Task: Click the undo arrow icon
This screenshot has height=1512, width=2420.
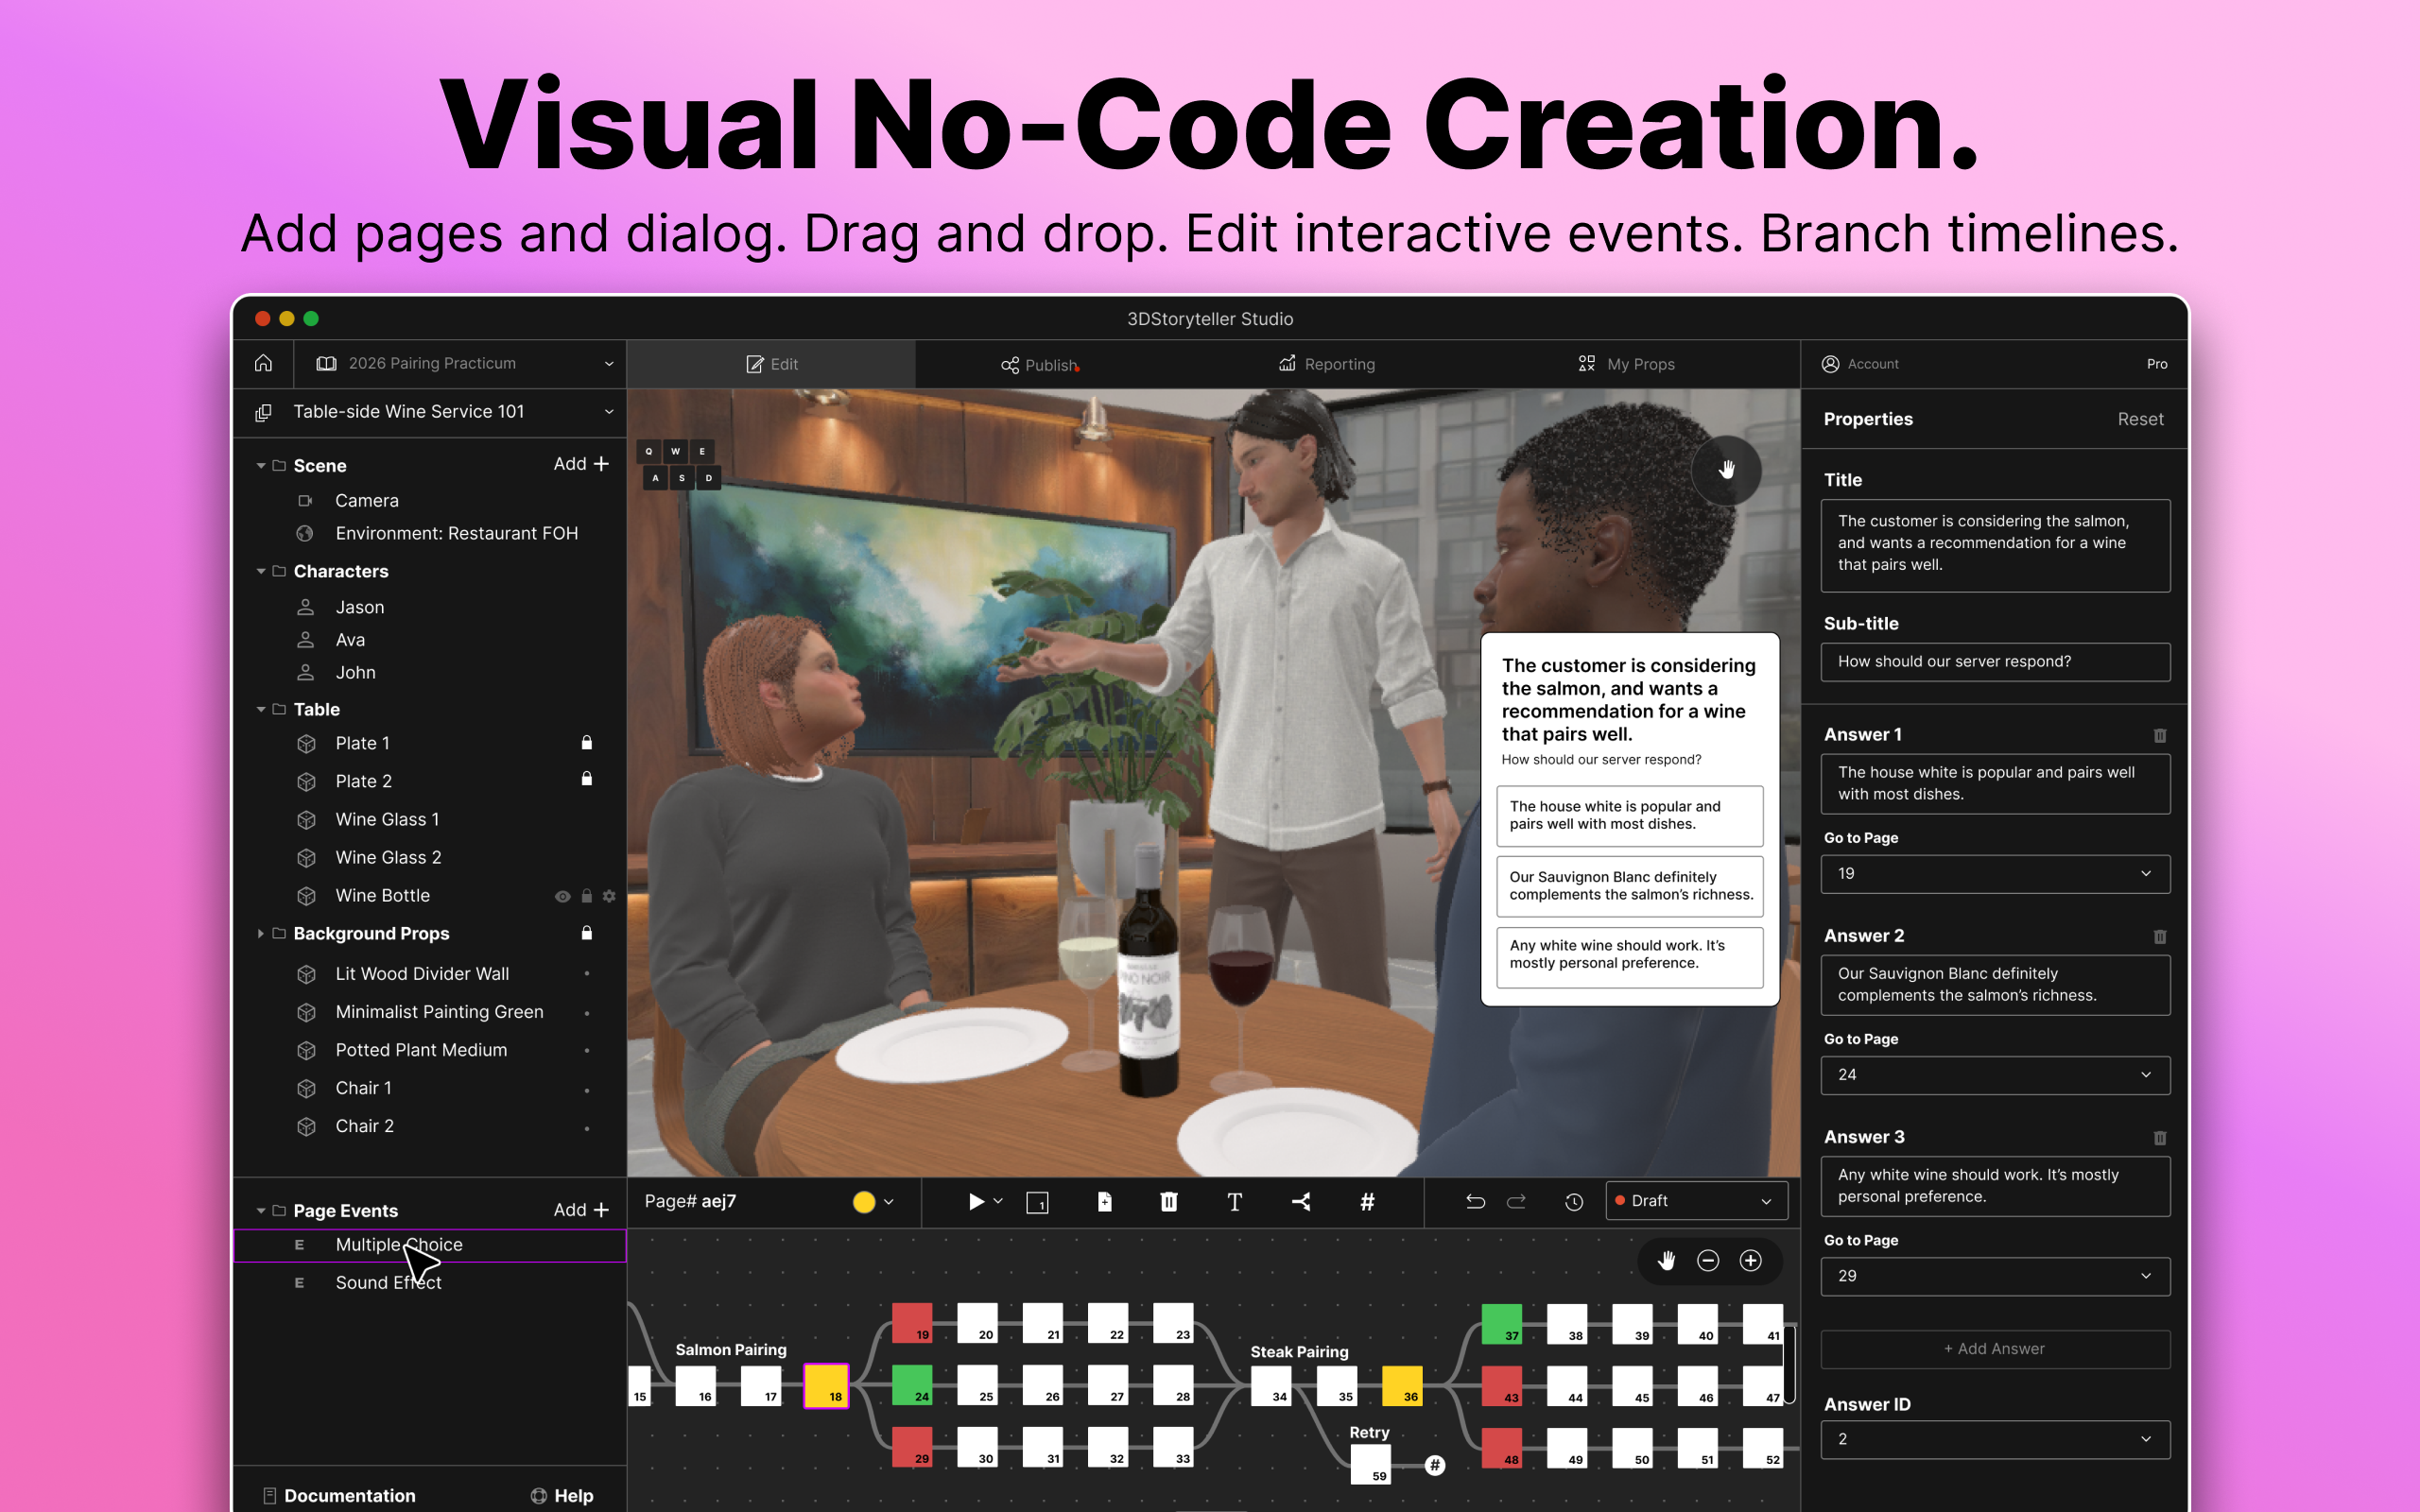Action: [x=1475, y=1201]
